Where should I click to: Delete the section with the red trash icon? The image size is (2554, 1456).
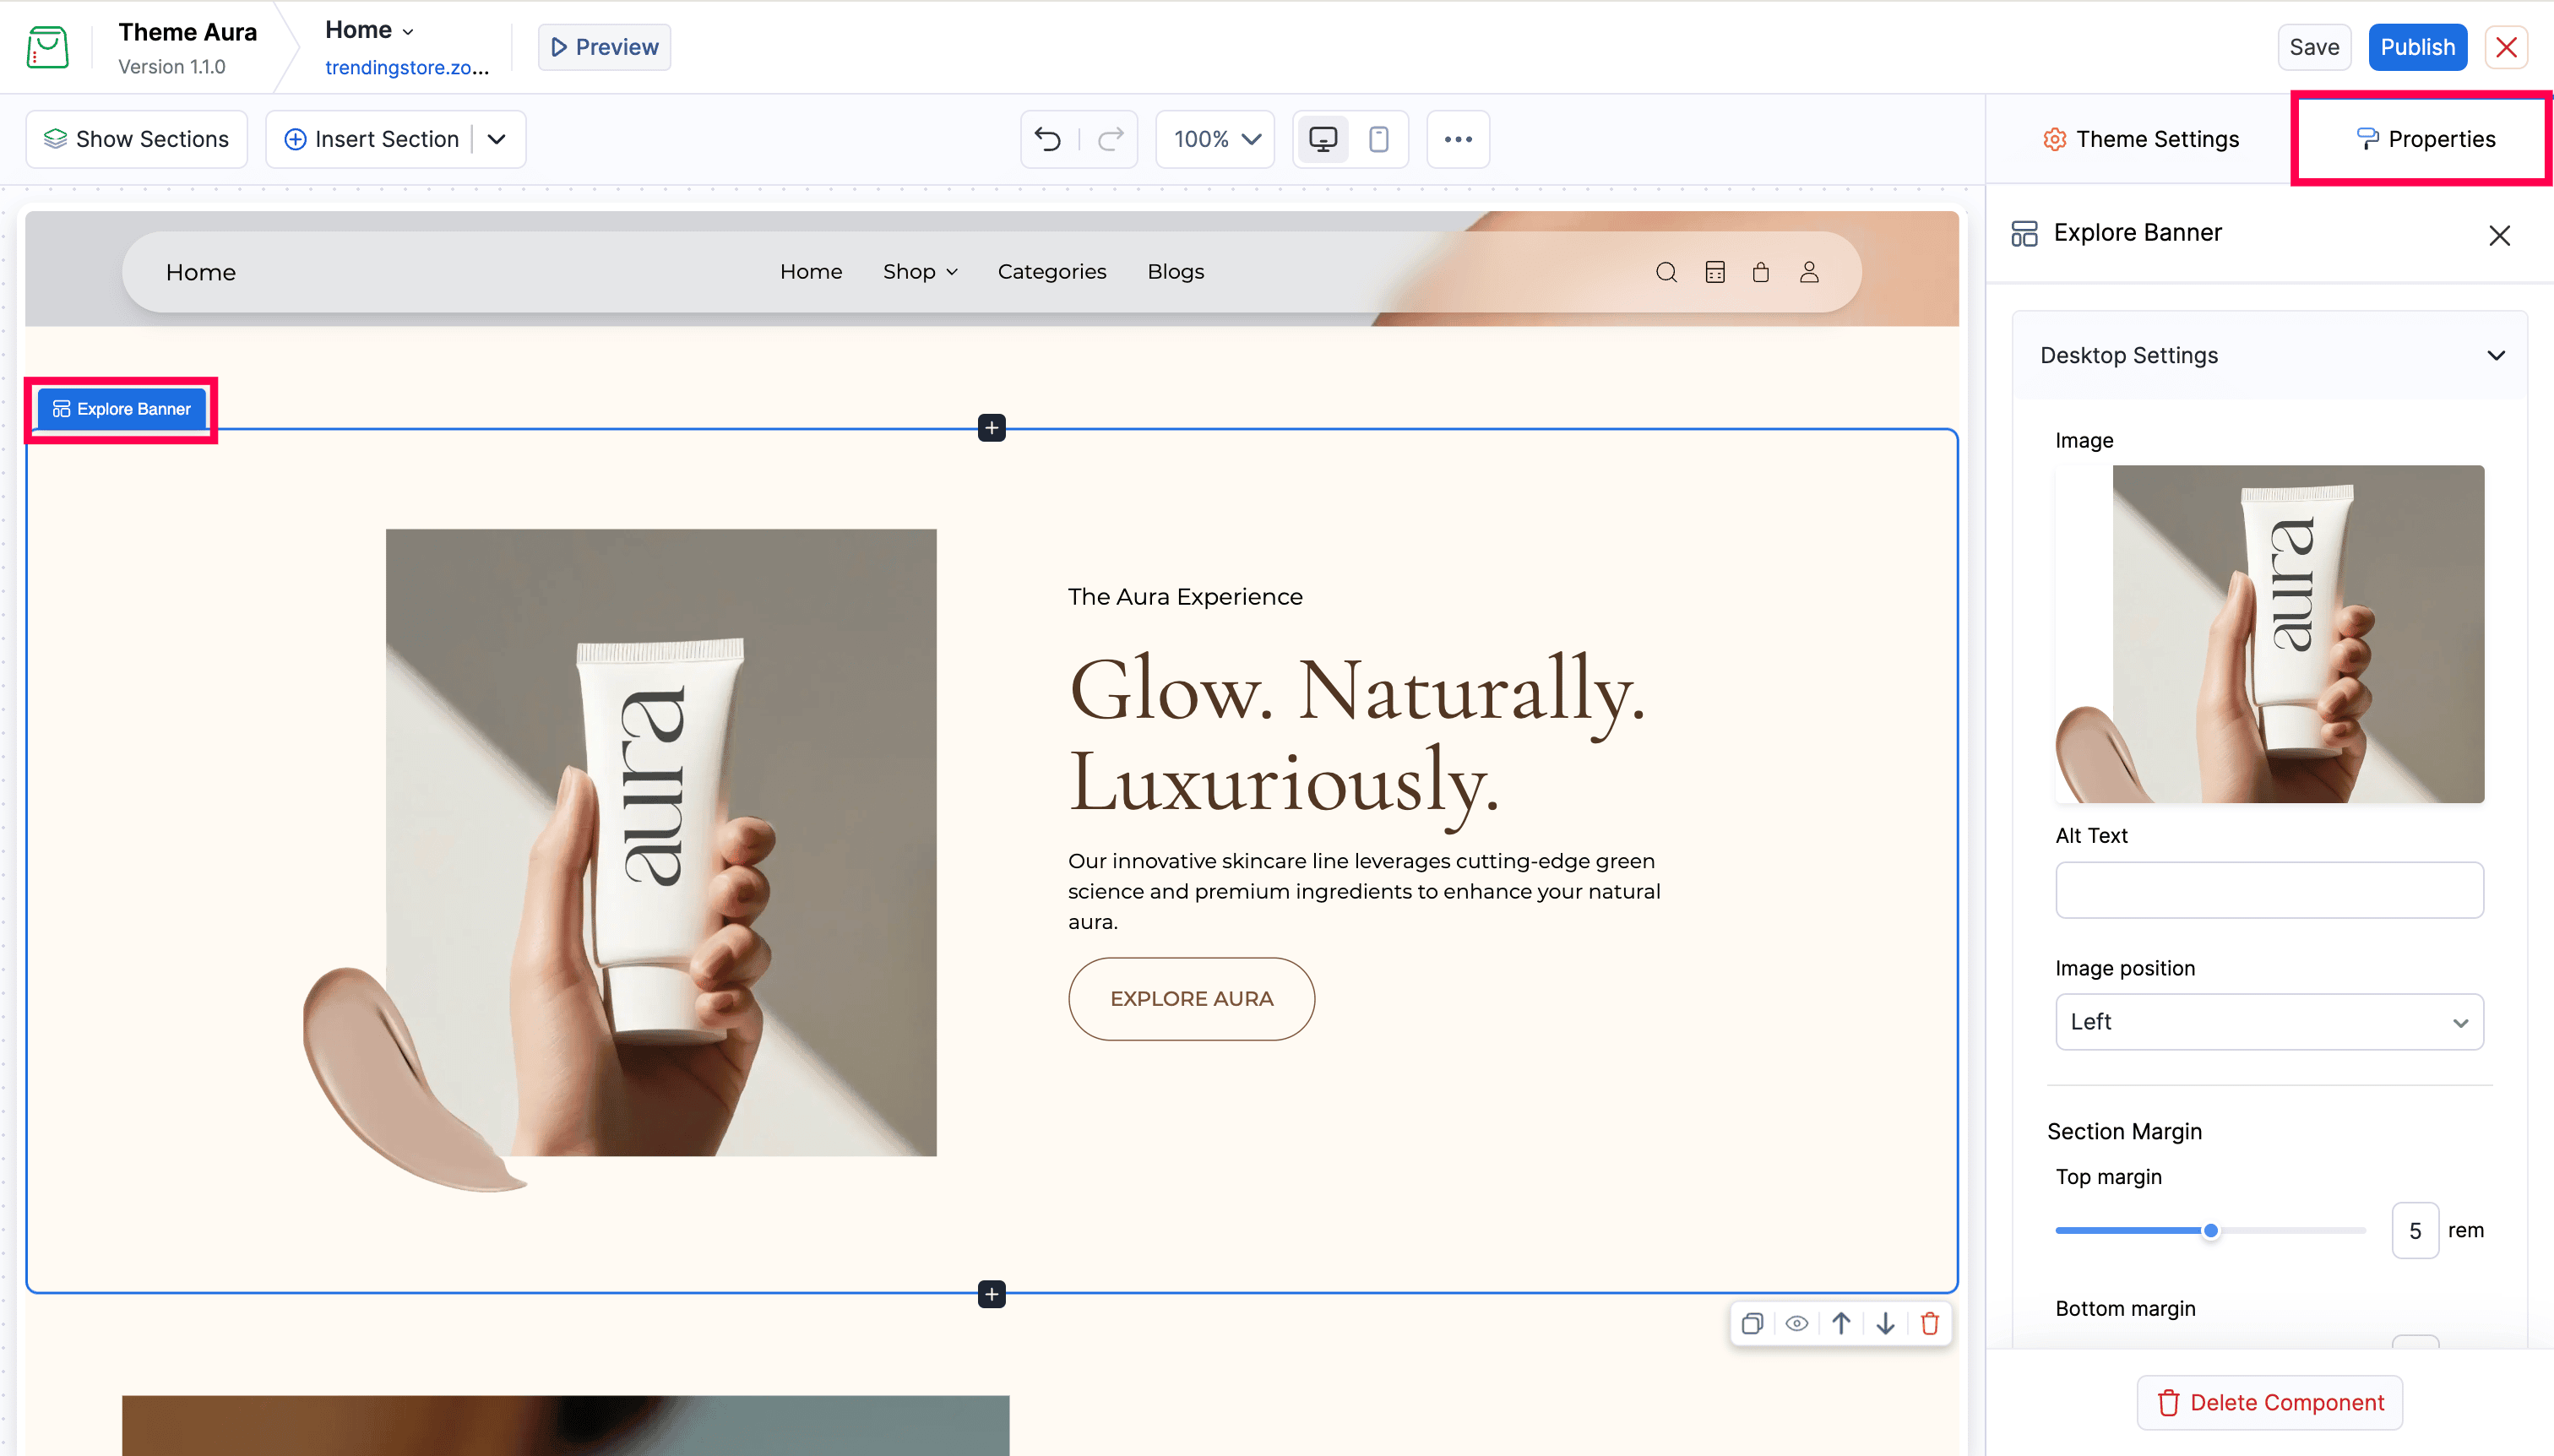(x=1930, y=1323)
